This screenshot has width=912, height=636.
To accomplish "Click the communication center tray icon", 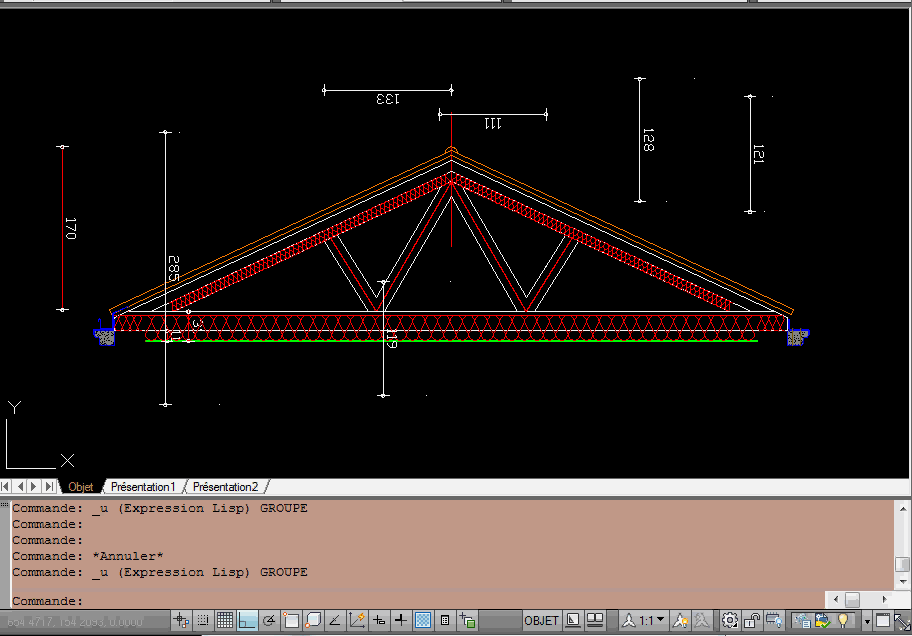I will point(802,621).
